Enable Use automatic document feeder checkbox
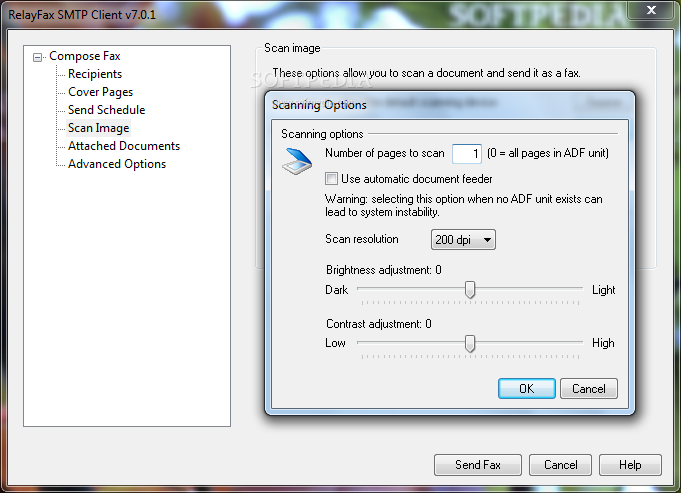 [x=331, y=179]
